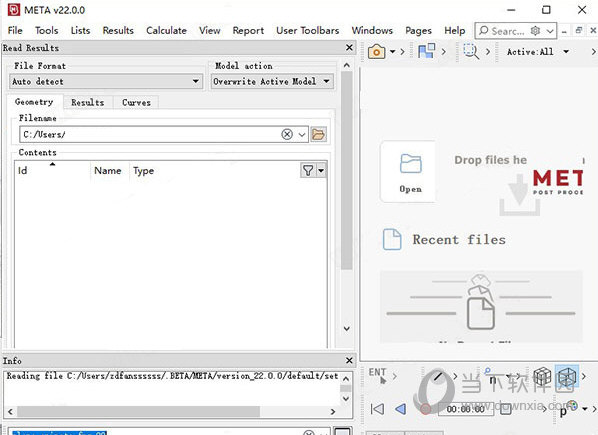The width and height of the screenshot is (598, 435).
Task: Open the View menu
Action: tap(209, 30)
